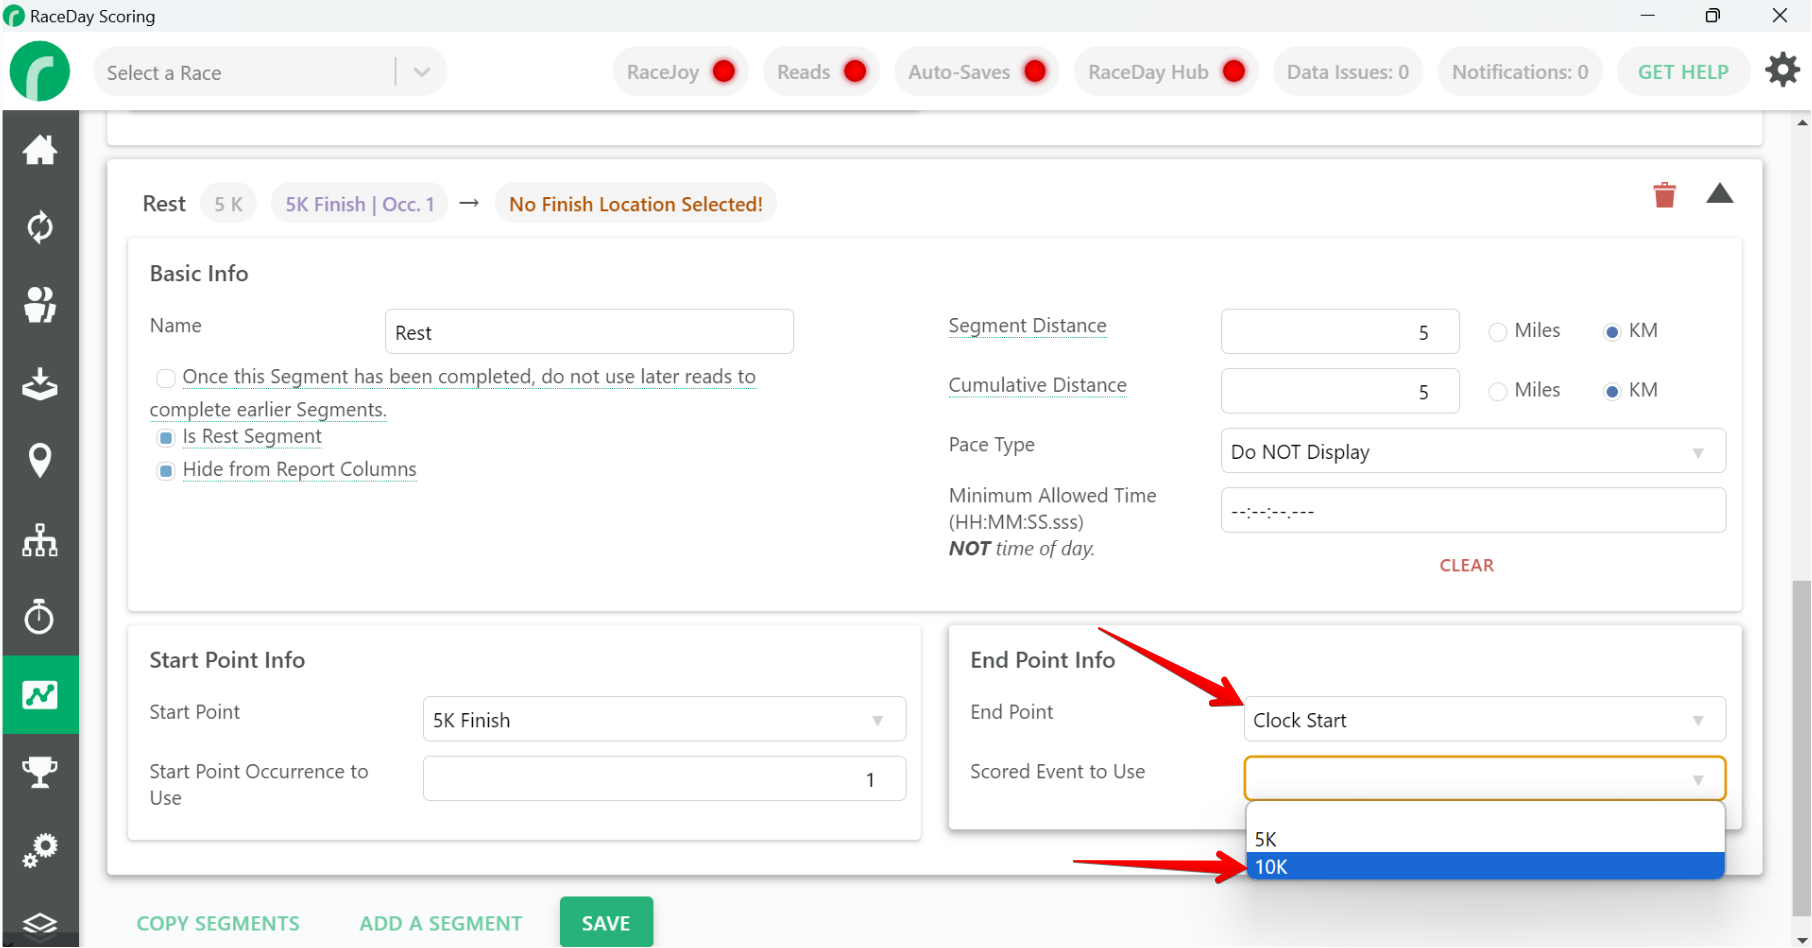Click COPY SEGMENTS
The width and height of the screenshot is (1812, 948).
pyautogui.click(x=218, y=923)
